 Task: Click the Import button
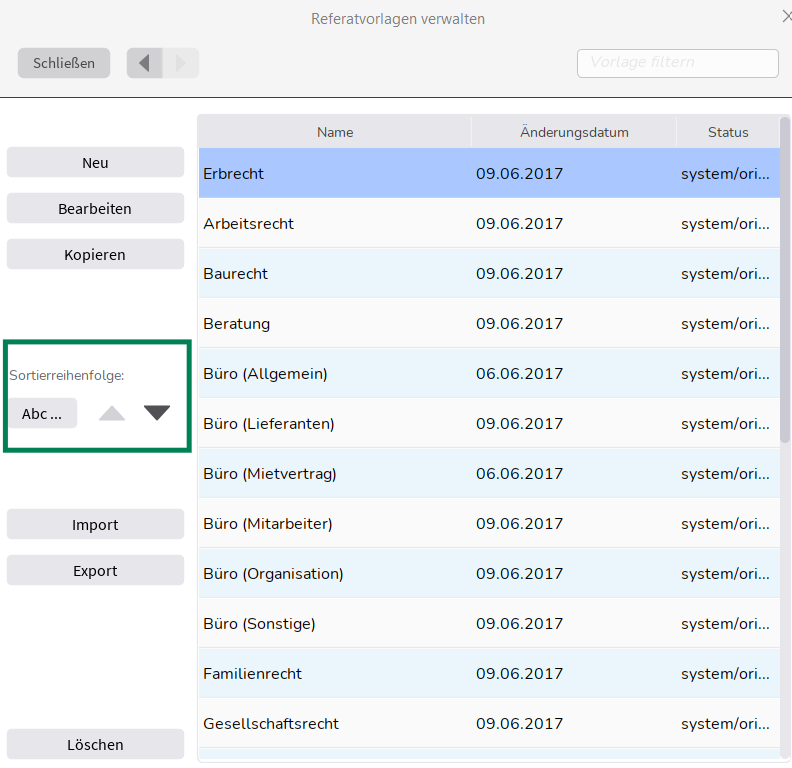tap(95, 524)
